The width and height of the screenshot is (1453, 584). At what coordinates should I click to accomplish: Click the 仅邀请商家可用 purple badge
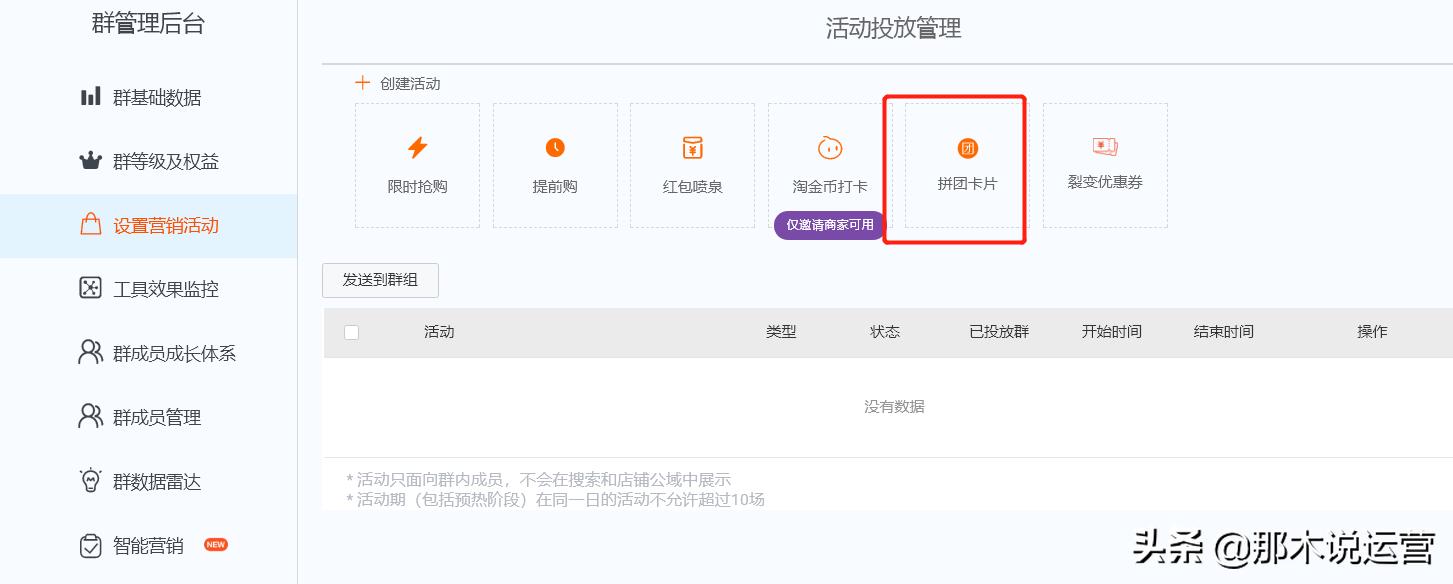point(829,226)
